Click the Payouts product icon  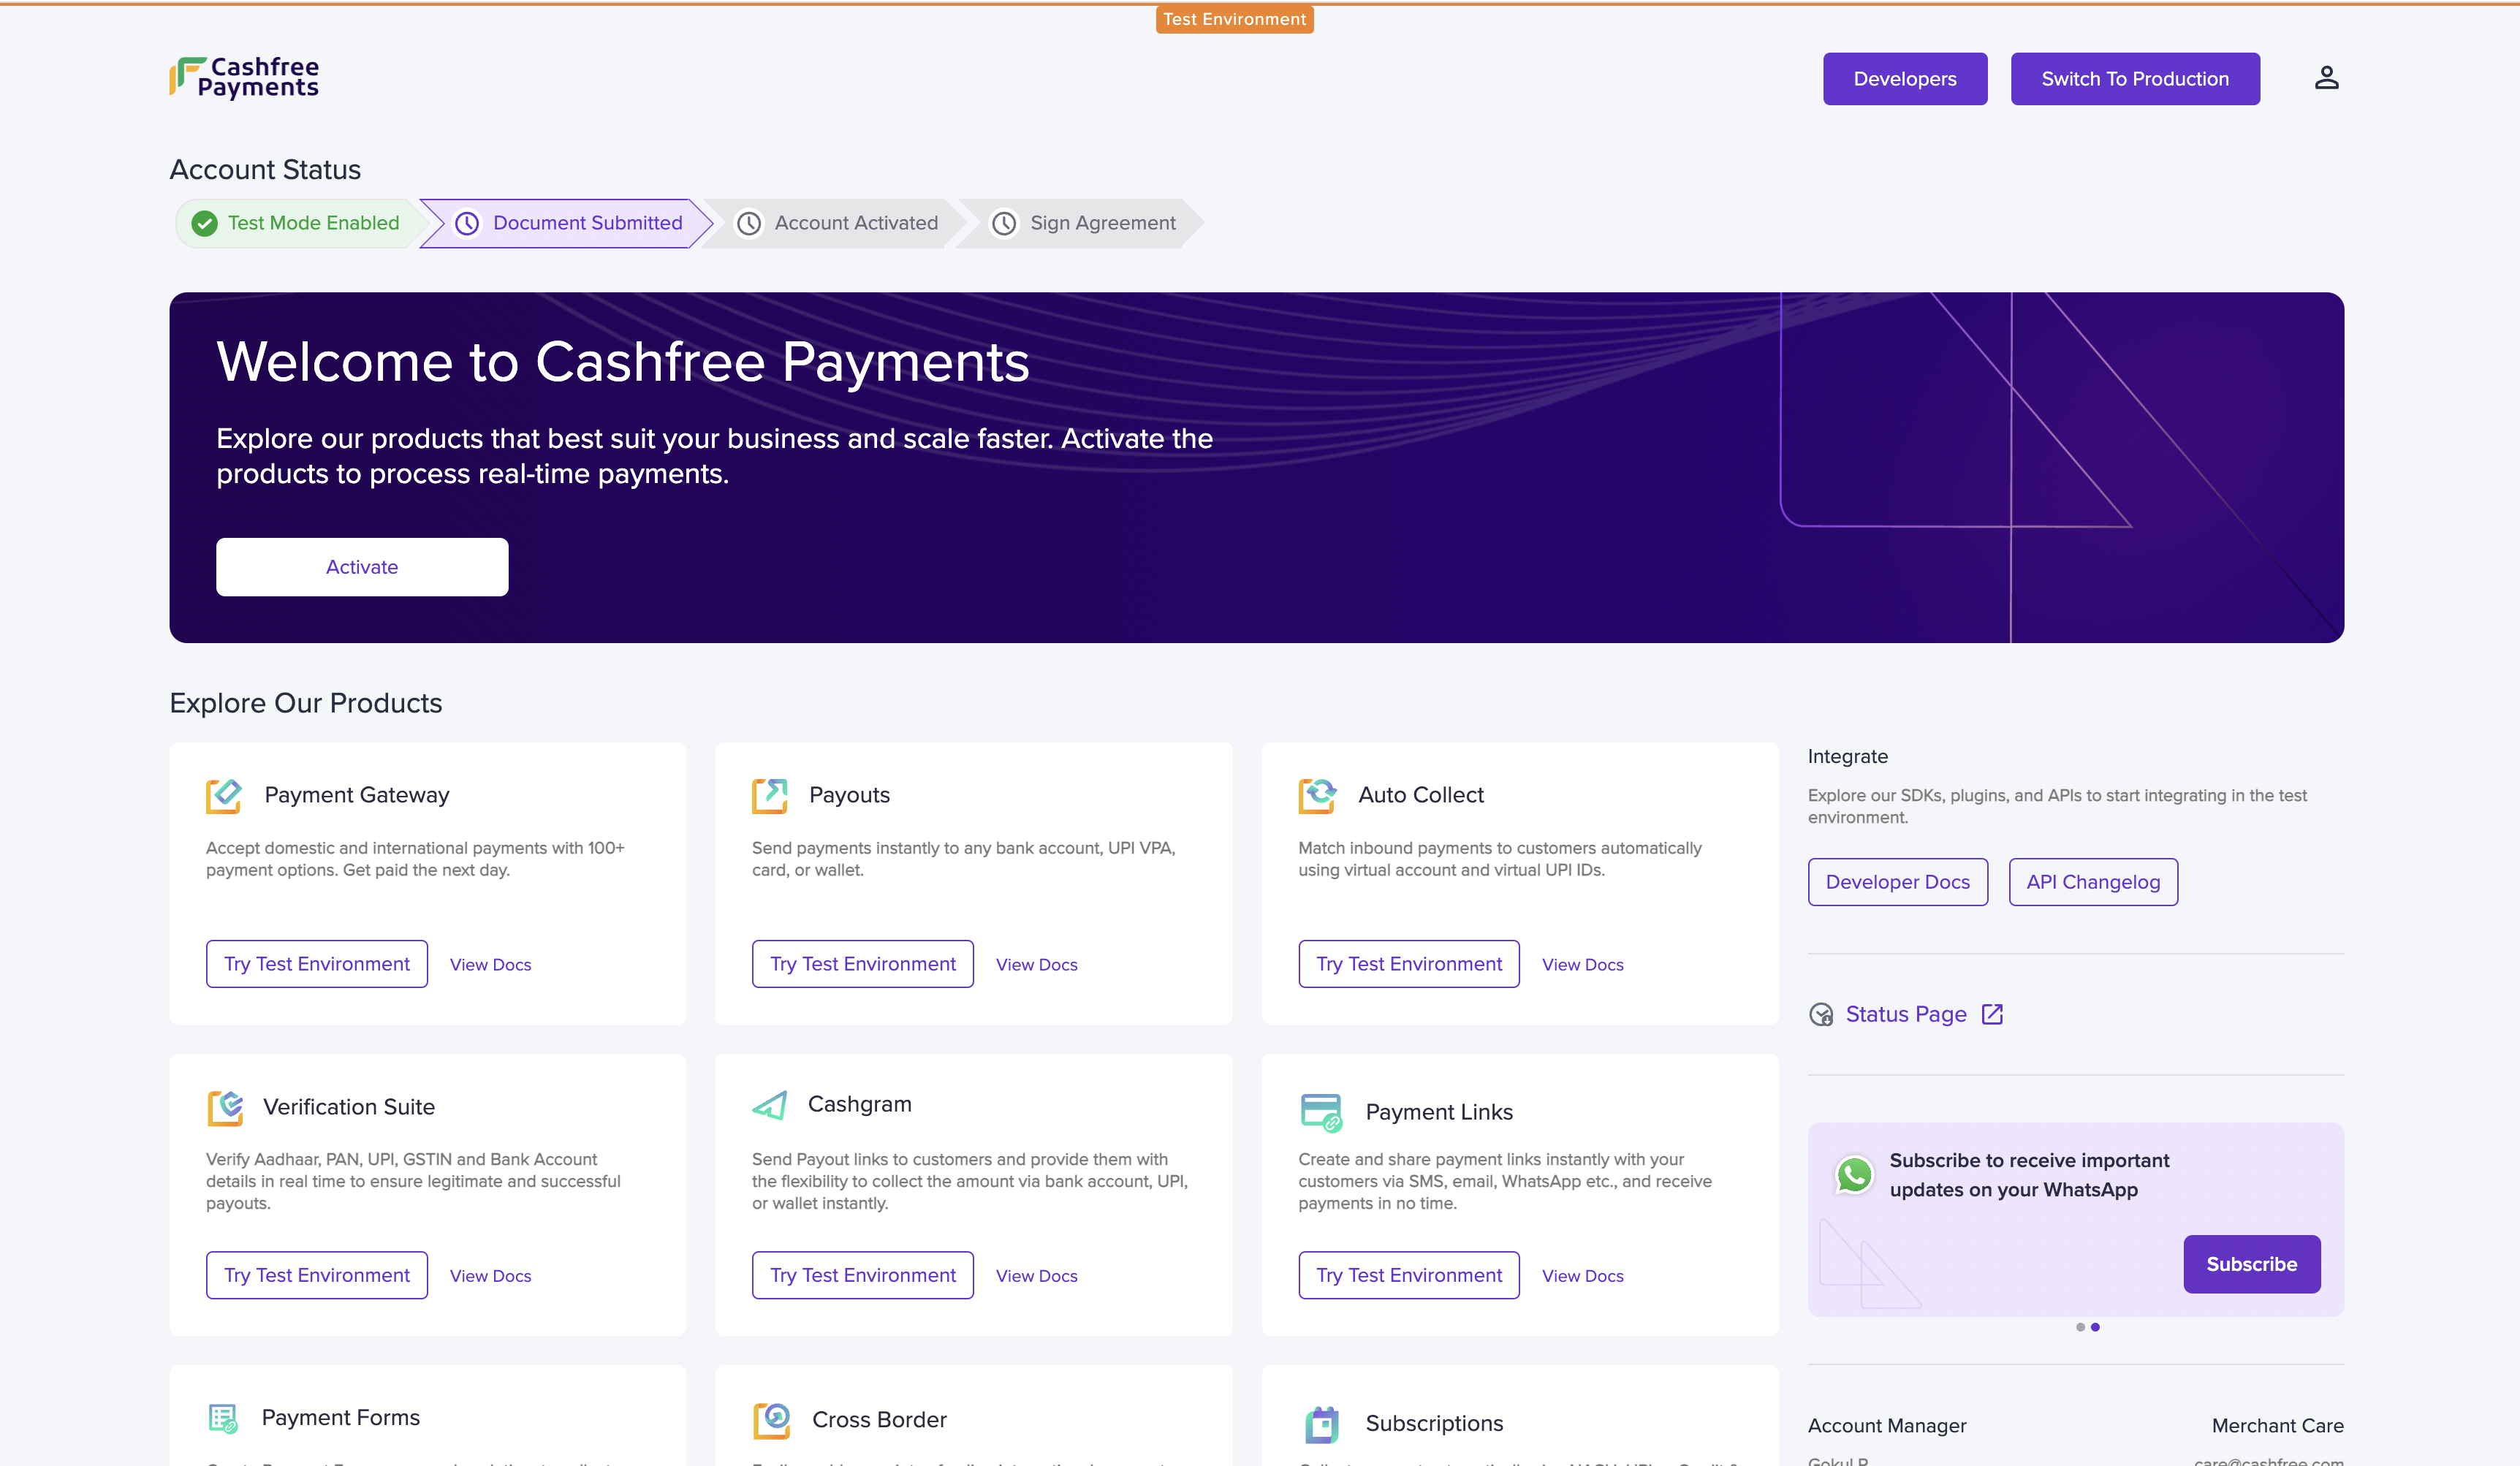tap(770, 796)
